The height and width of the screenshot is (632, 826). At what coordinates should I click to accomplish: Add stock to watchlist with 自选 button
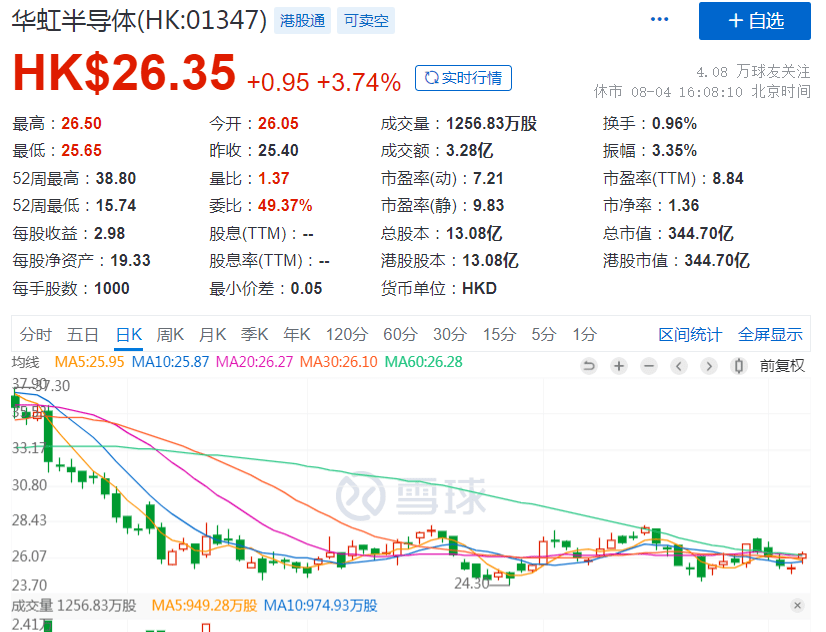[755, 21]
